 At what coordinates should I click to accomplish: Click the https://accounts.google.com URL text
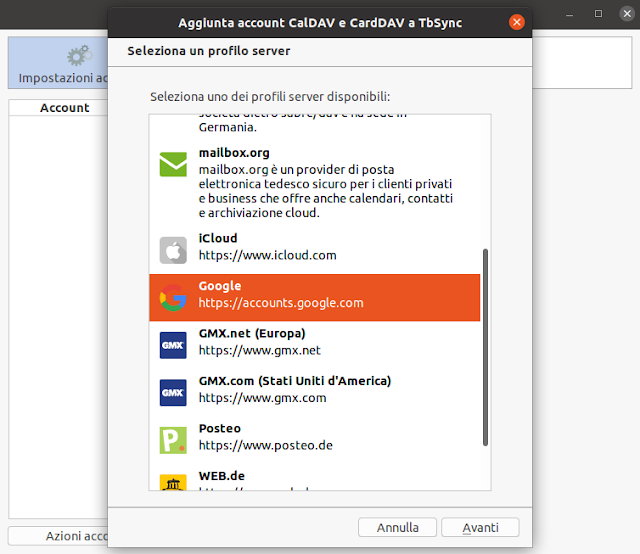point(281,303)
